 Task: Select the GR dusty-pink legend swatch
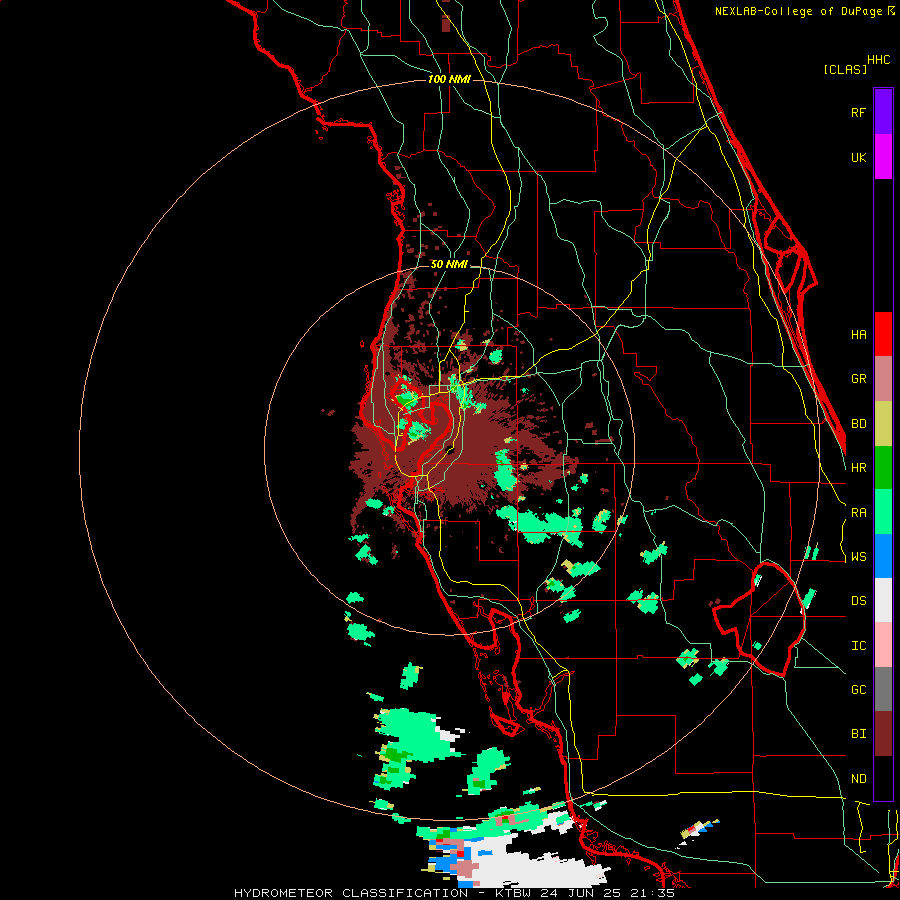pyautogui.click(x=883, y=379)
